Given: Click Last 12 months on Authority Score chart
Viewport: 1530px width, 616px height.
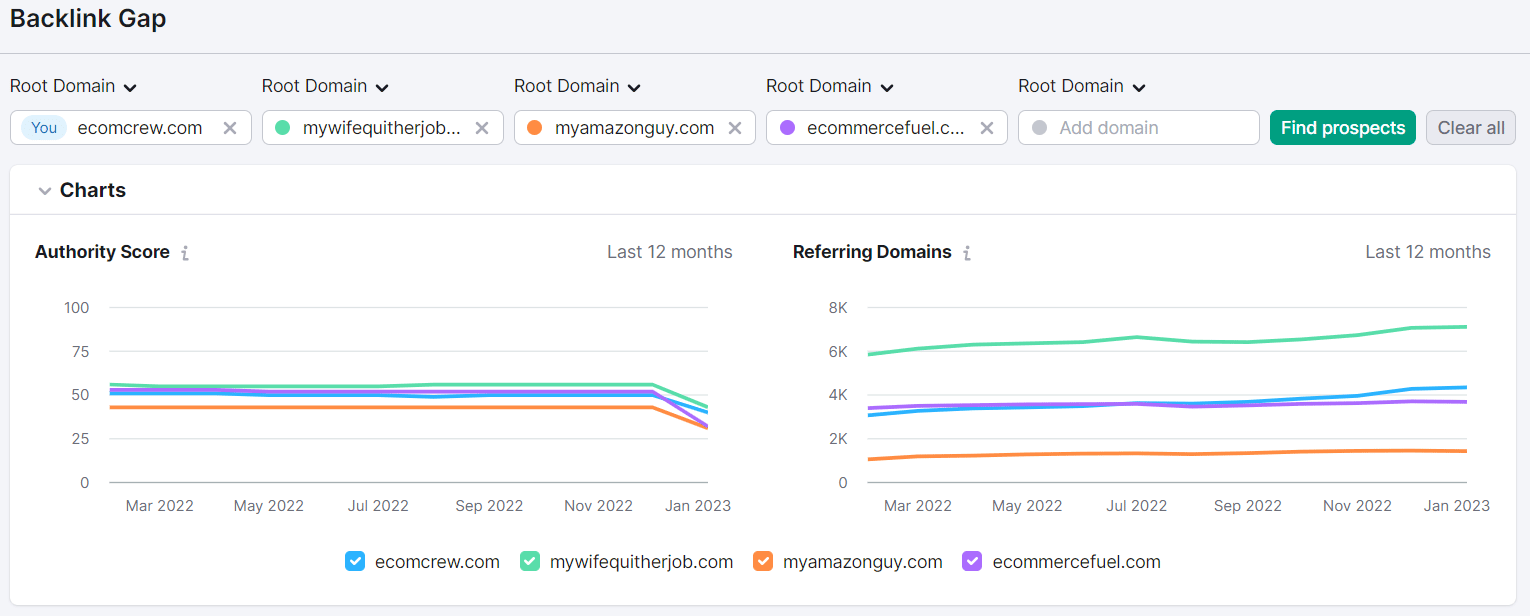Looking at the screenshot, I should point(670,252).
